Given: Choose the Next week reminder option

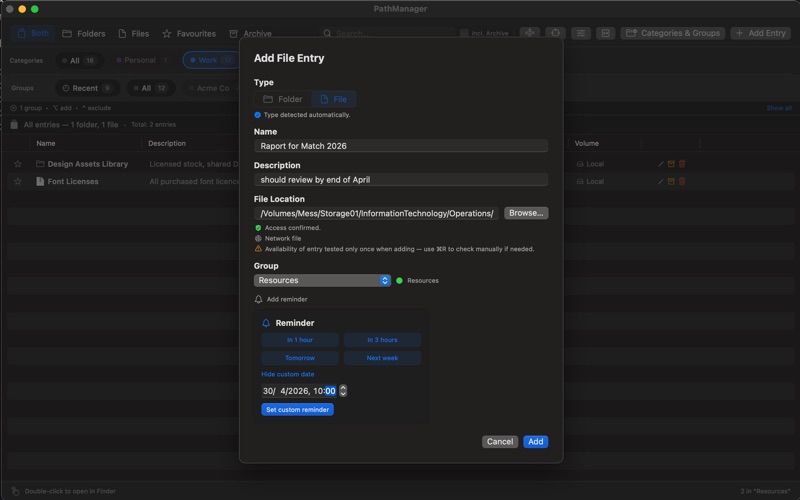Looking at the screenshot, I should pyautogui.click(x=382, y=358).
